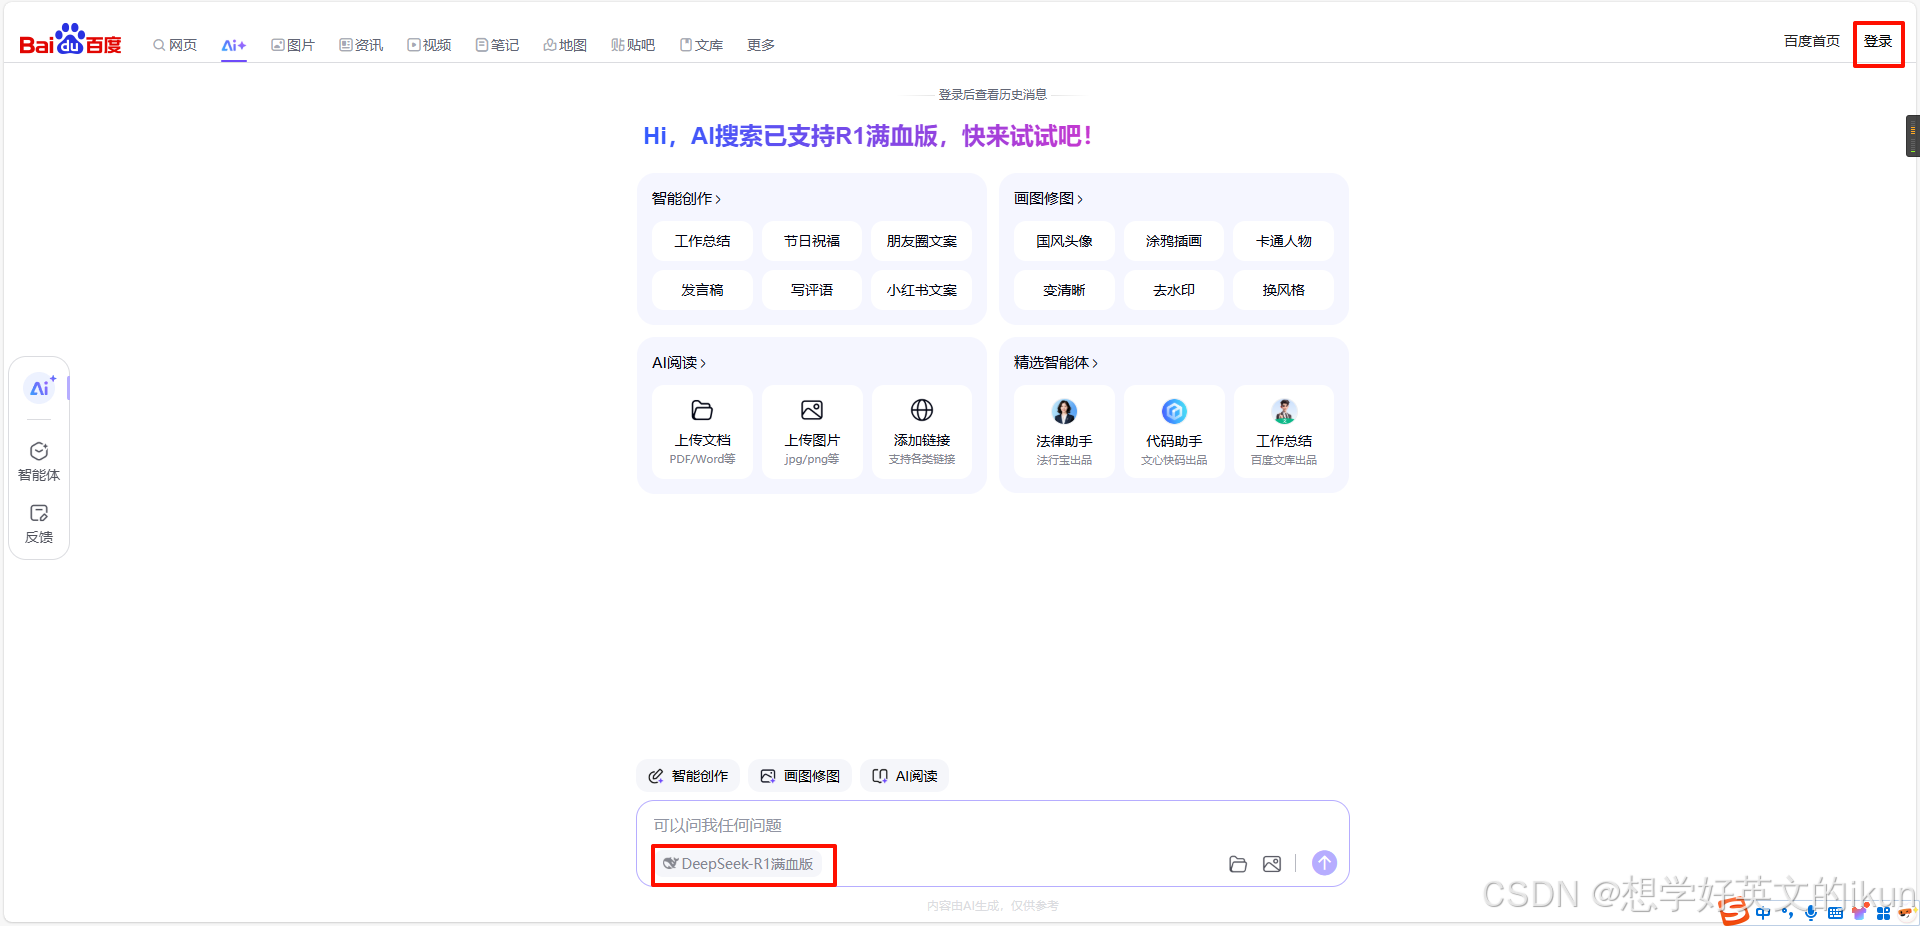Click the 智能创作 chip above the input
Image resolution: width=1920 pixels, height=926 pixels.
pos(688,776)
